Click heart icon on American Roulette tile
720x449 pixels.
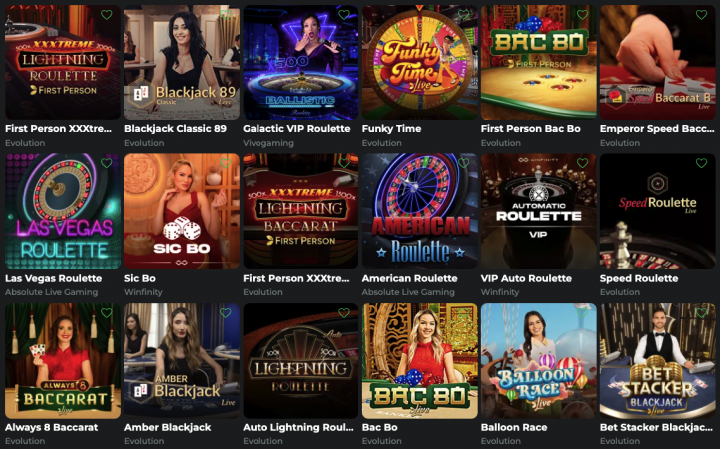(x=463, y=163)
